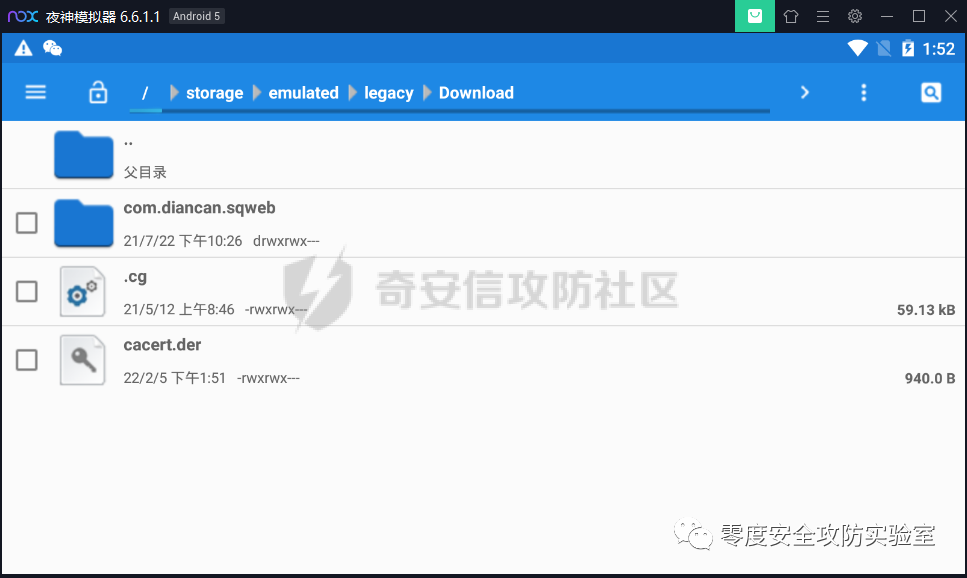
Task: Open Nox settings gear icon
Action: [855, 16]
